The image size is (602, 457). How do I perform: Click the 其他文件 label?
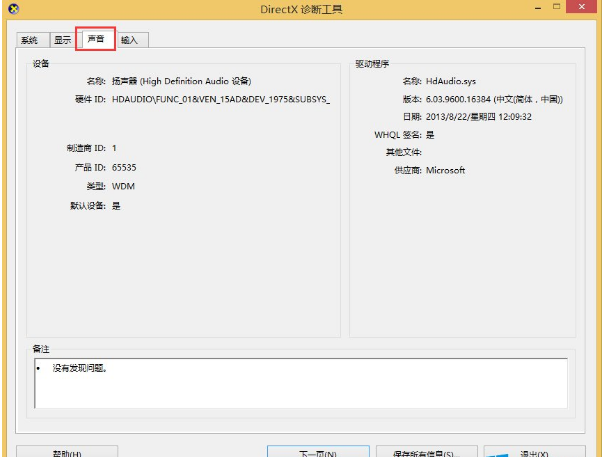404,152
